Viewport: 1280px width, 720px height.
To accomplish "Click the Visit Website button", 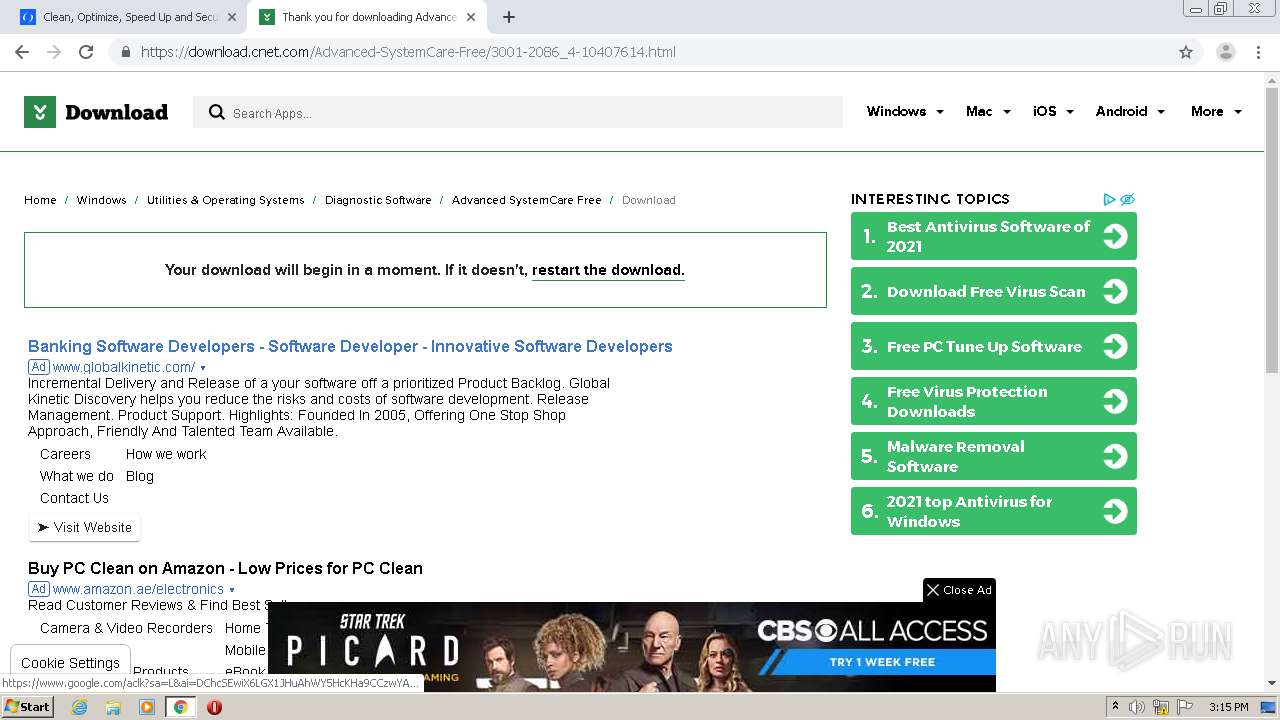I will coord(85,527).
